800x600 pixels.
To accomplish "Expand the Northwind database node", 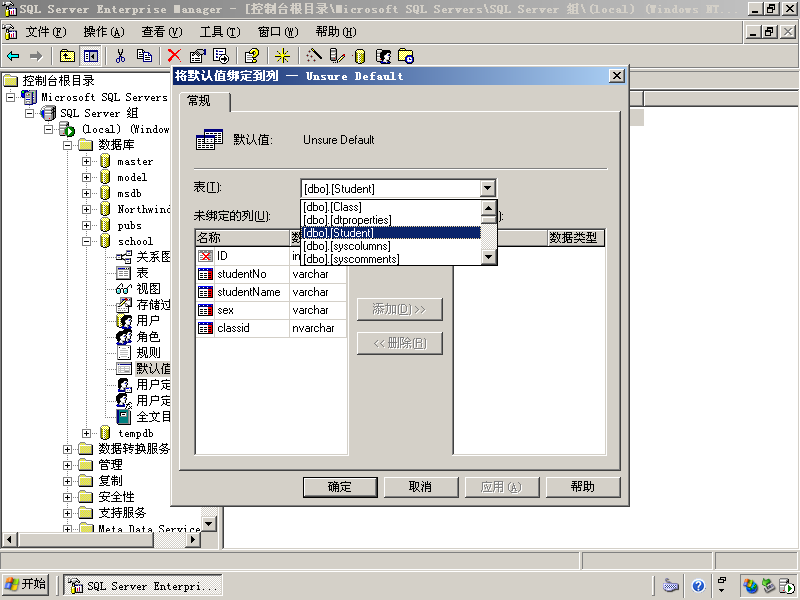I will point(87,209).
